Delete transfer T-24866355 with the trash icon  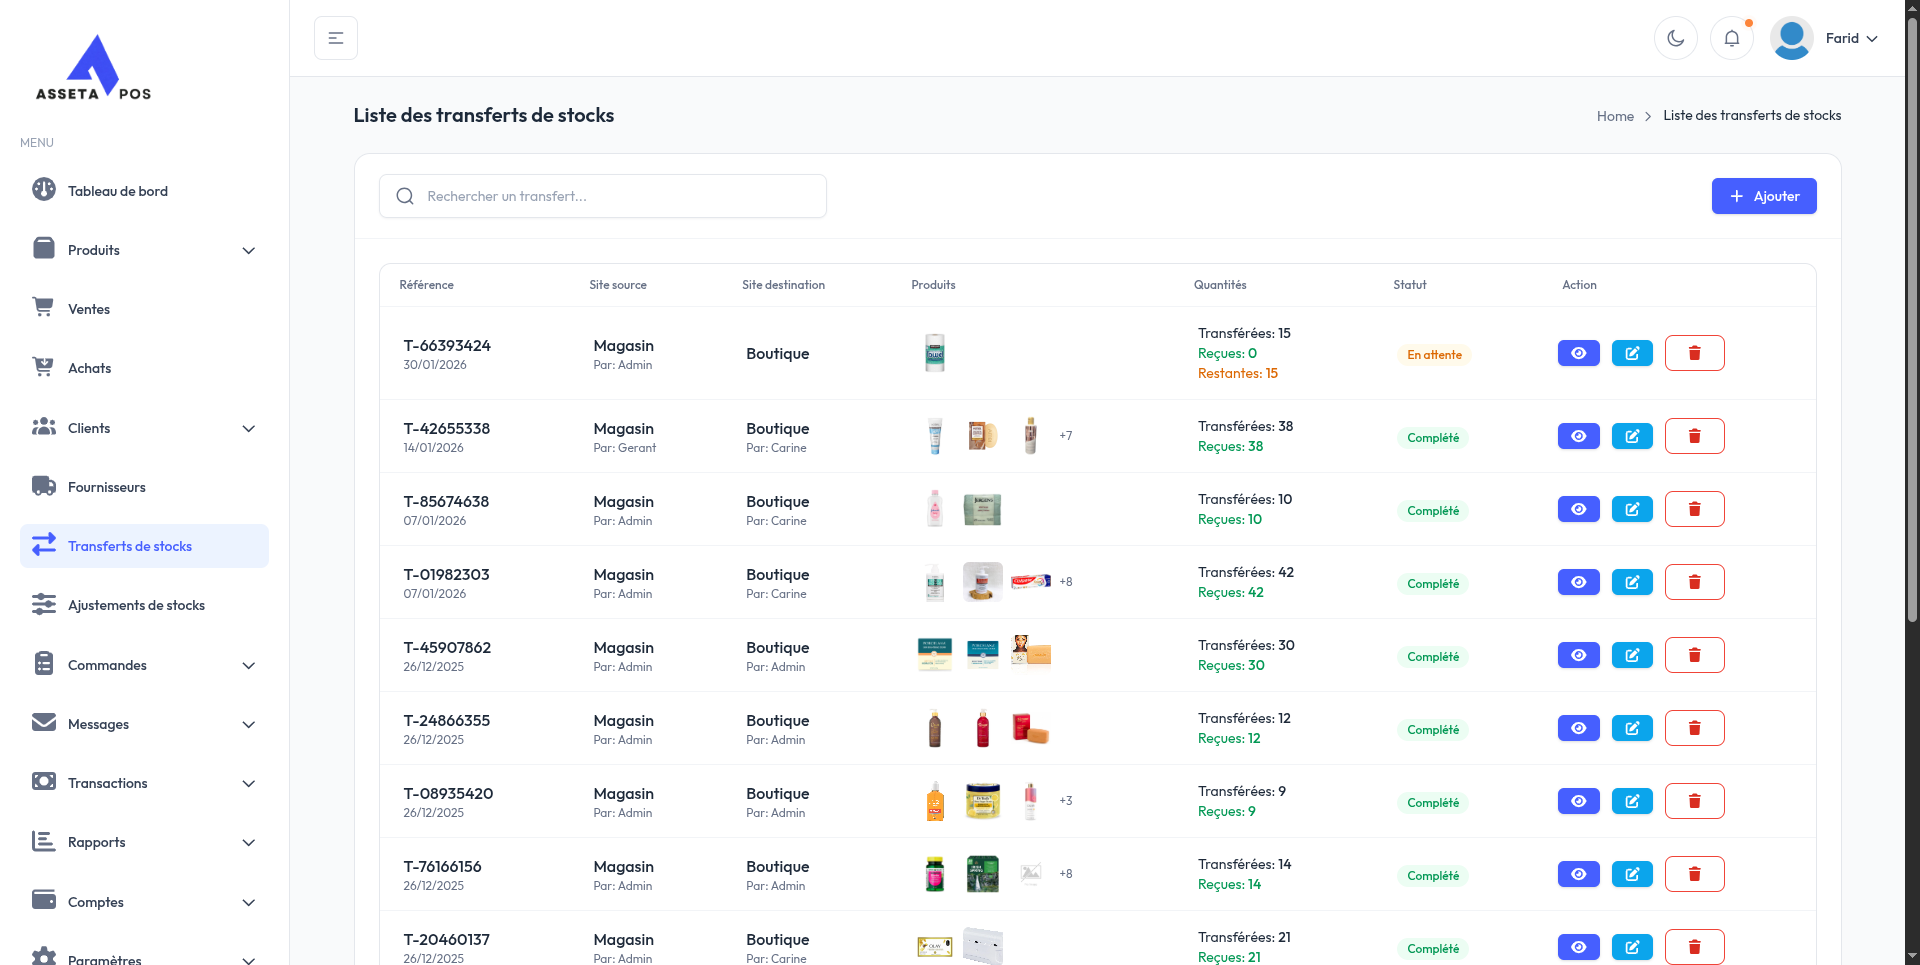(1694, 728)
